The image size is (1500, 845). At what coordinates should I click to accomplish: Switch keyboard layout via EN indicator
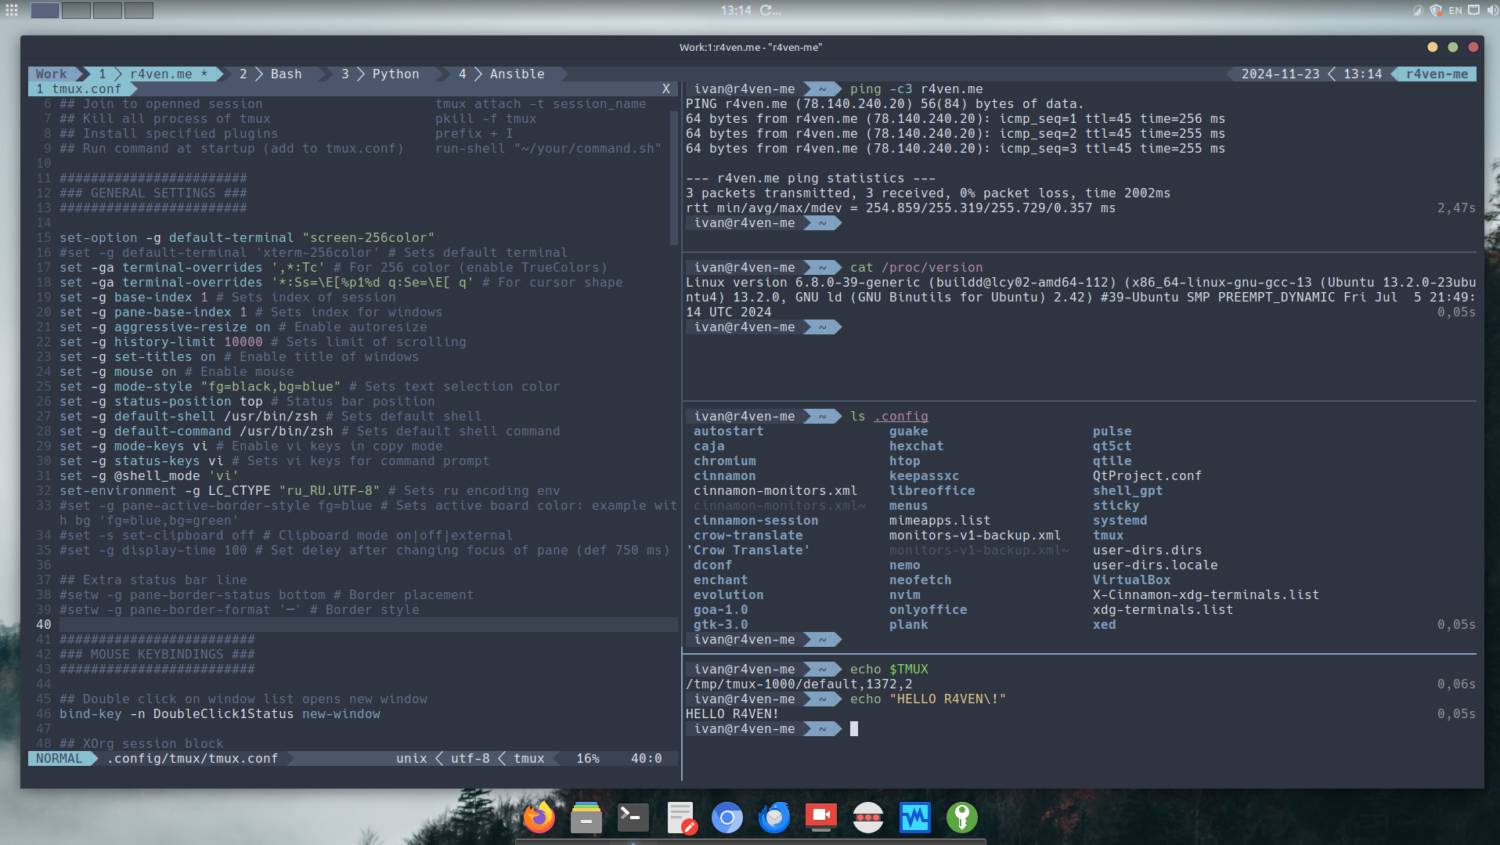pyautogui.click(x=1455, y=10)
